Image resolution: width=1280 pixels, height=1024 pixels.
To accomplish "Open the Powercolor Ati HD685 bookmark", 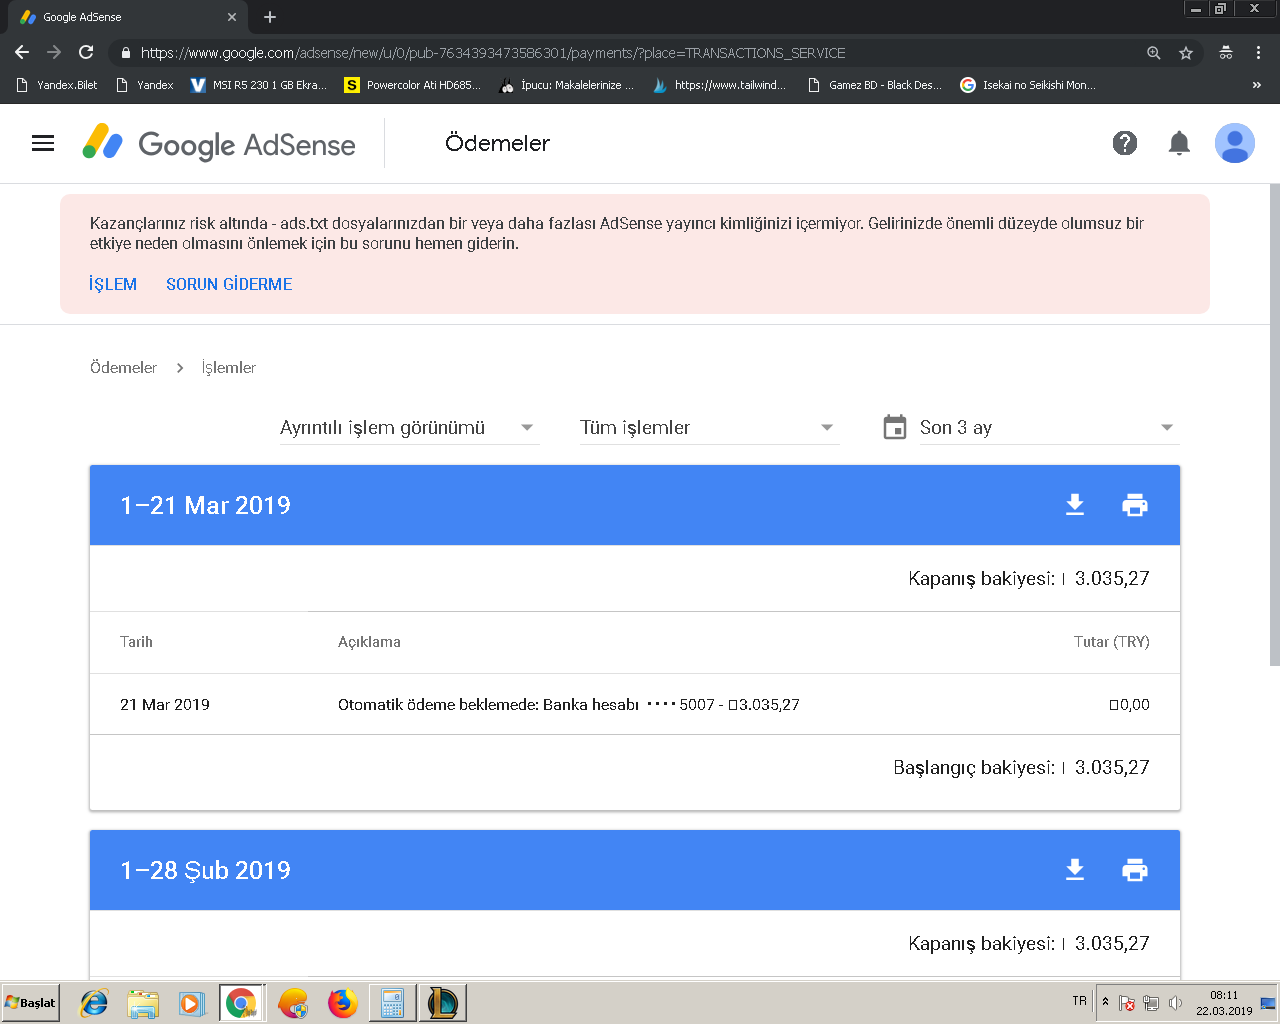I will point(412,85).
